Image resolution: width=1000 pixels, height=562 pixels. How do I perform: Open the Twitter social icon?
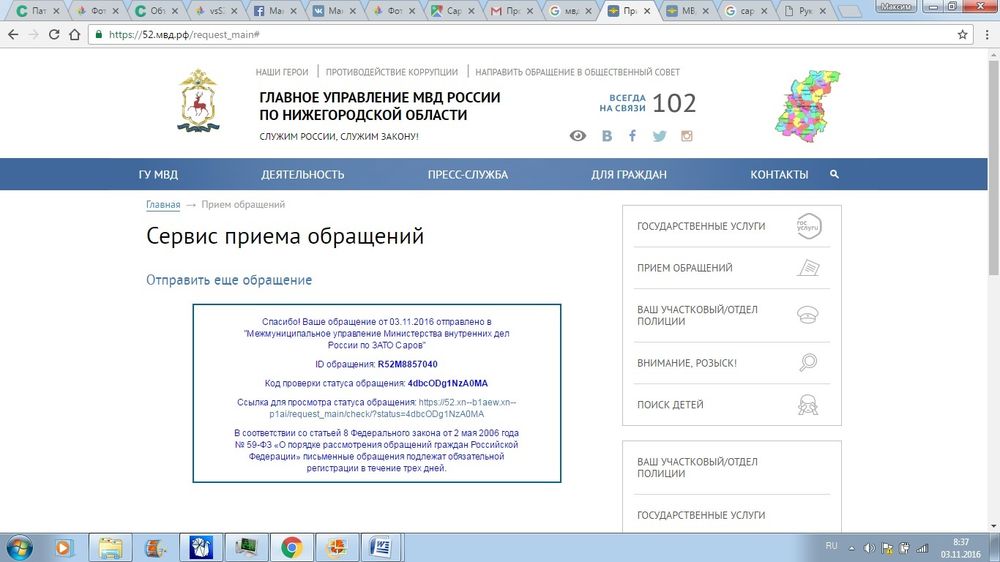click(x=659, y=136)
